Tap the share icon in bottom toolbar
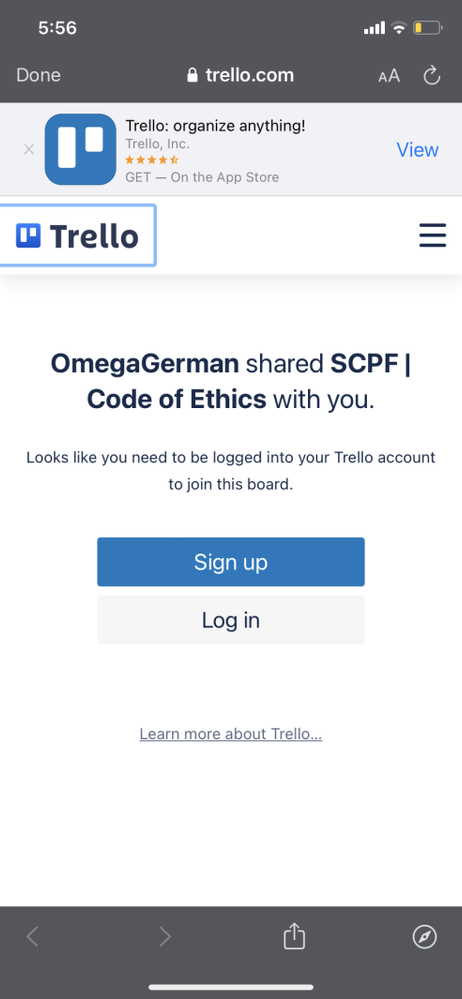Image resolution: width=462 pixels, height=999 pixels. click(294, 937)
